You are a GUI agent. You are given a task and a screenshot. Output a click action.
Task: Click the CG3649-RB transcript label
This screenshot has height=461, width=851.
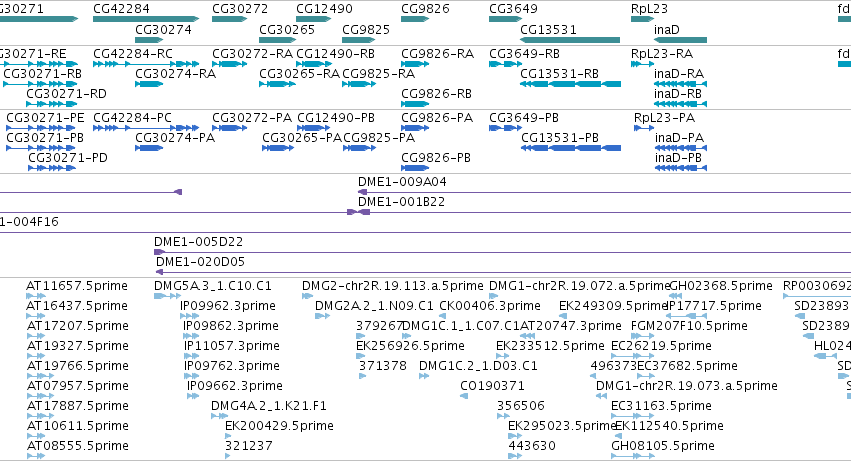click(524, 54)
